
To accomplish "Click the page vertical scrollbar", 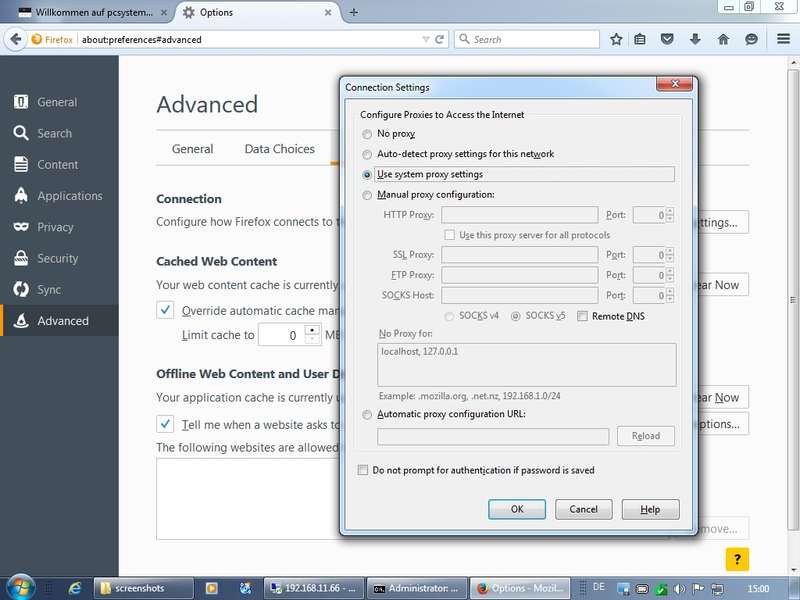I will point(793,300).
